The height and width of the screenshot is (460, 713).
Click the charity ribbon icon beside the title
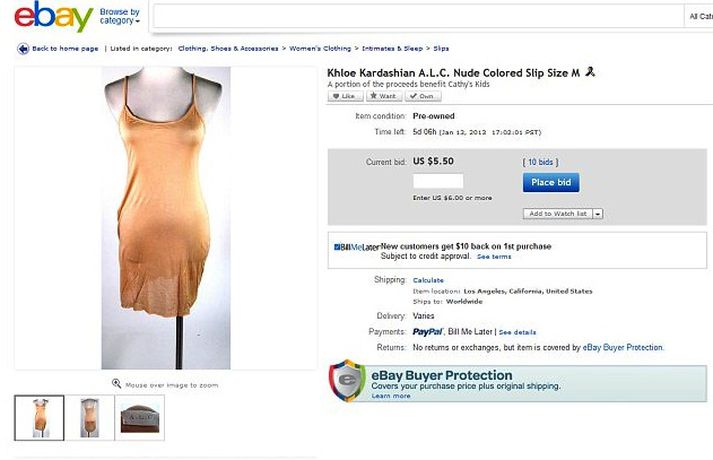[x=592, y=72]
